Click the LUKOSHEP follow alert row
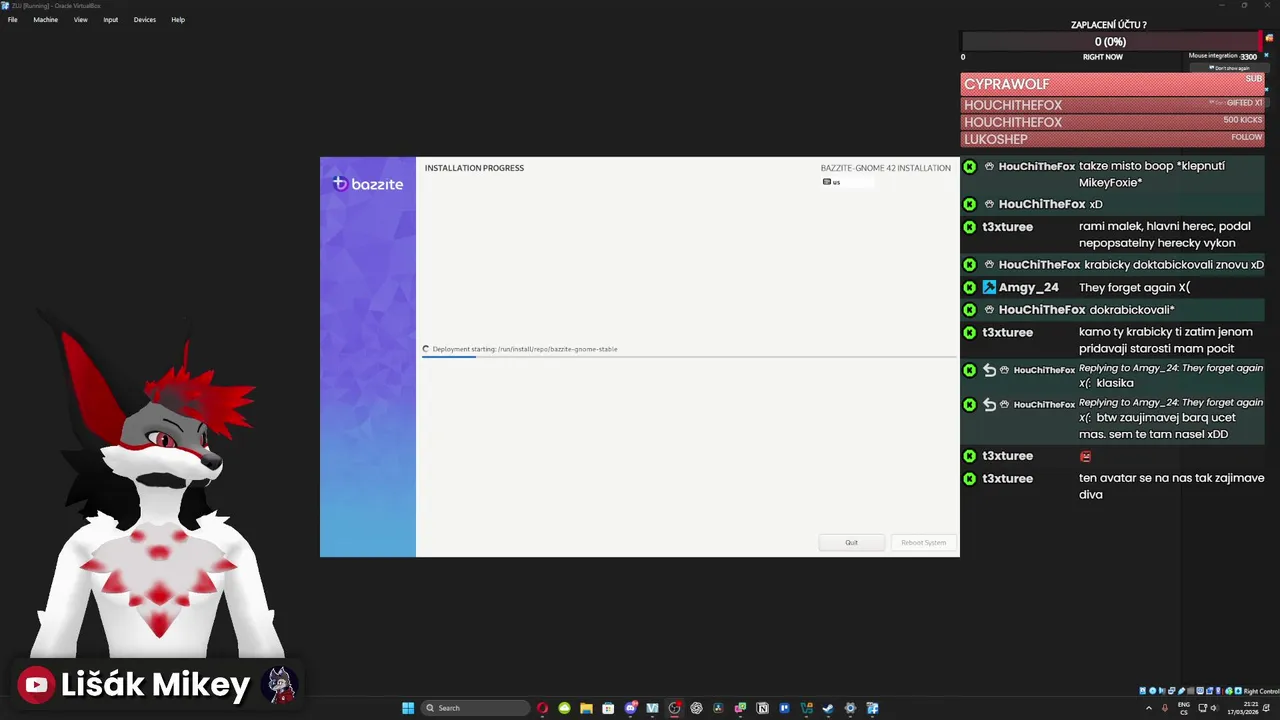Screen dimensions: 1280x720 pyautogui.click(x=1112, y=139)
